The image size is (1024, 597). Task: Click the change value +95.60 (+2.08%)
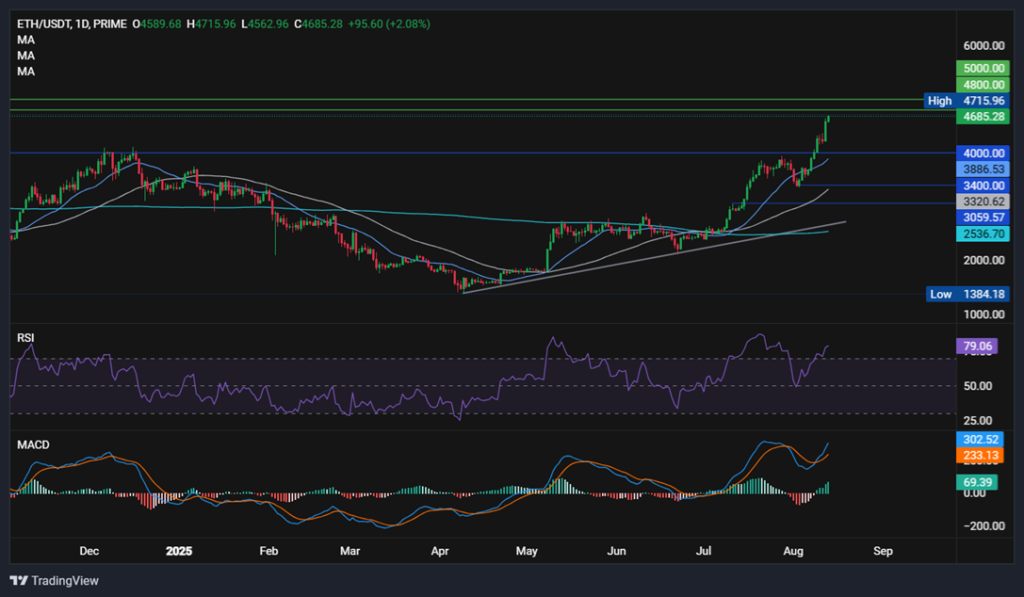click(389, 24)
